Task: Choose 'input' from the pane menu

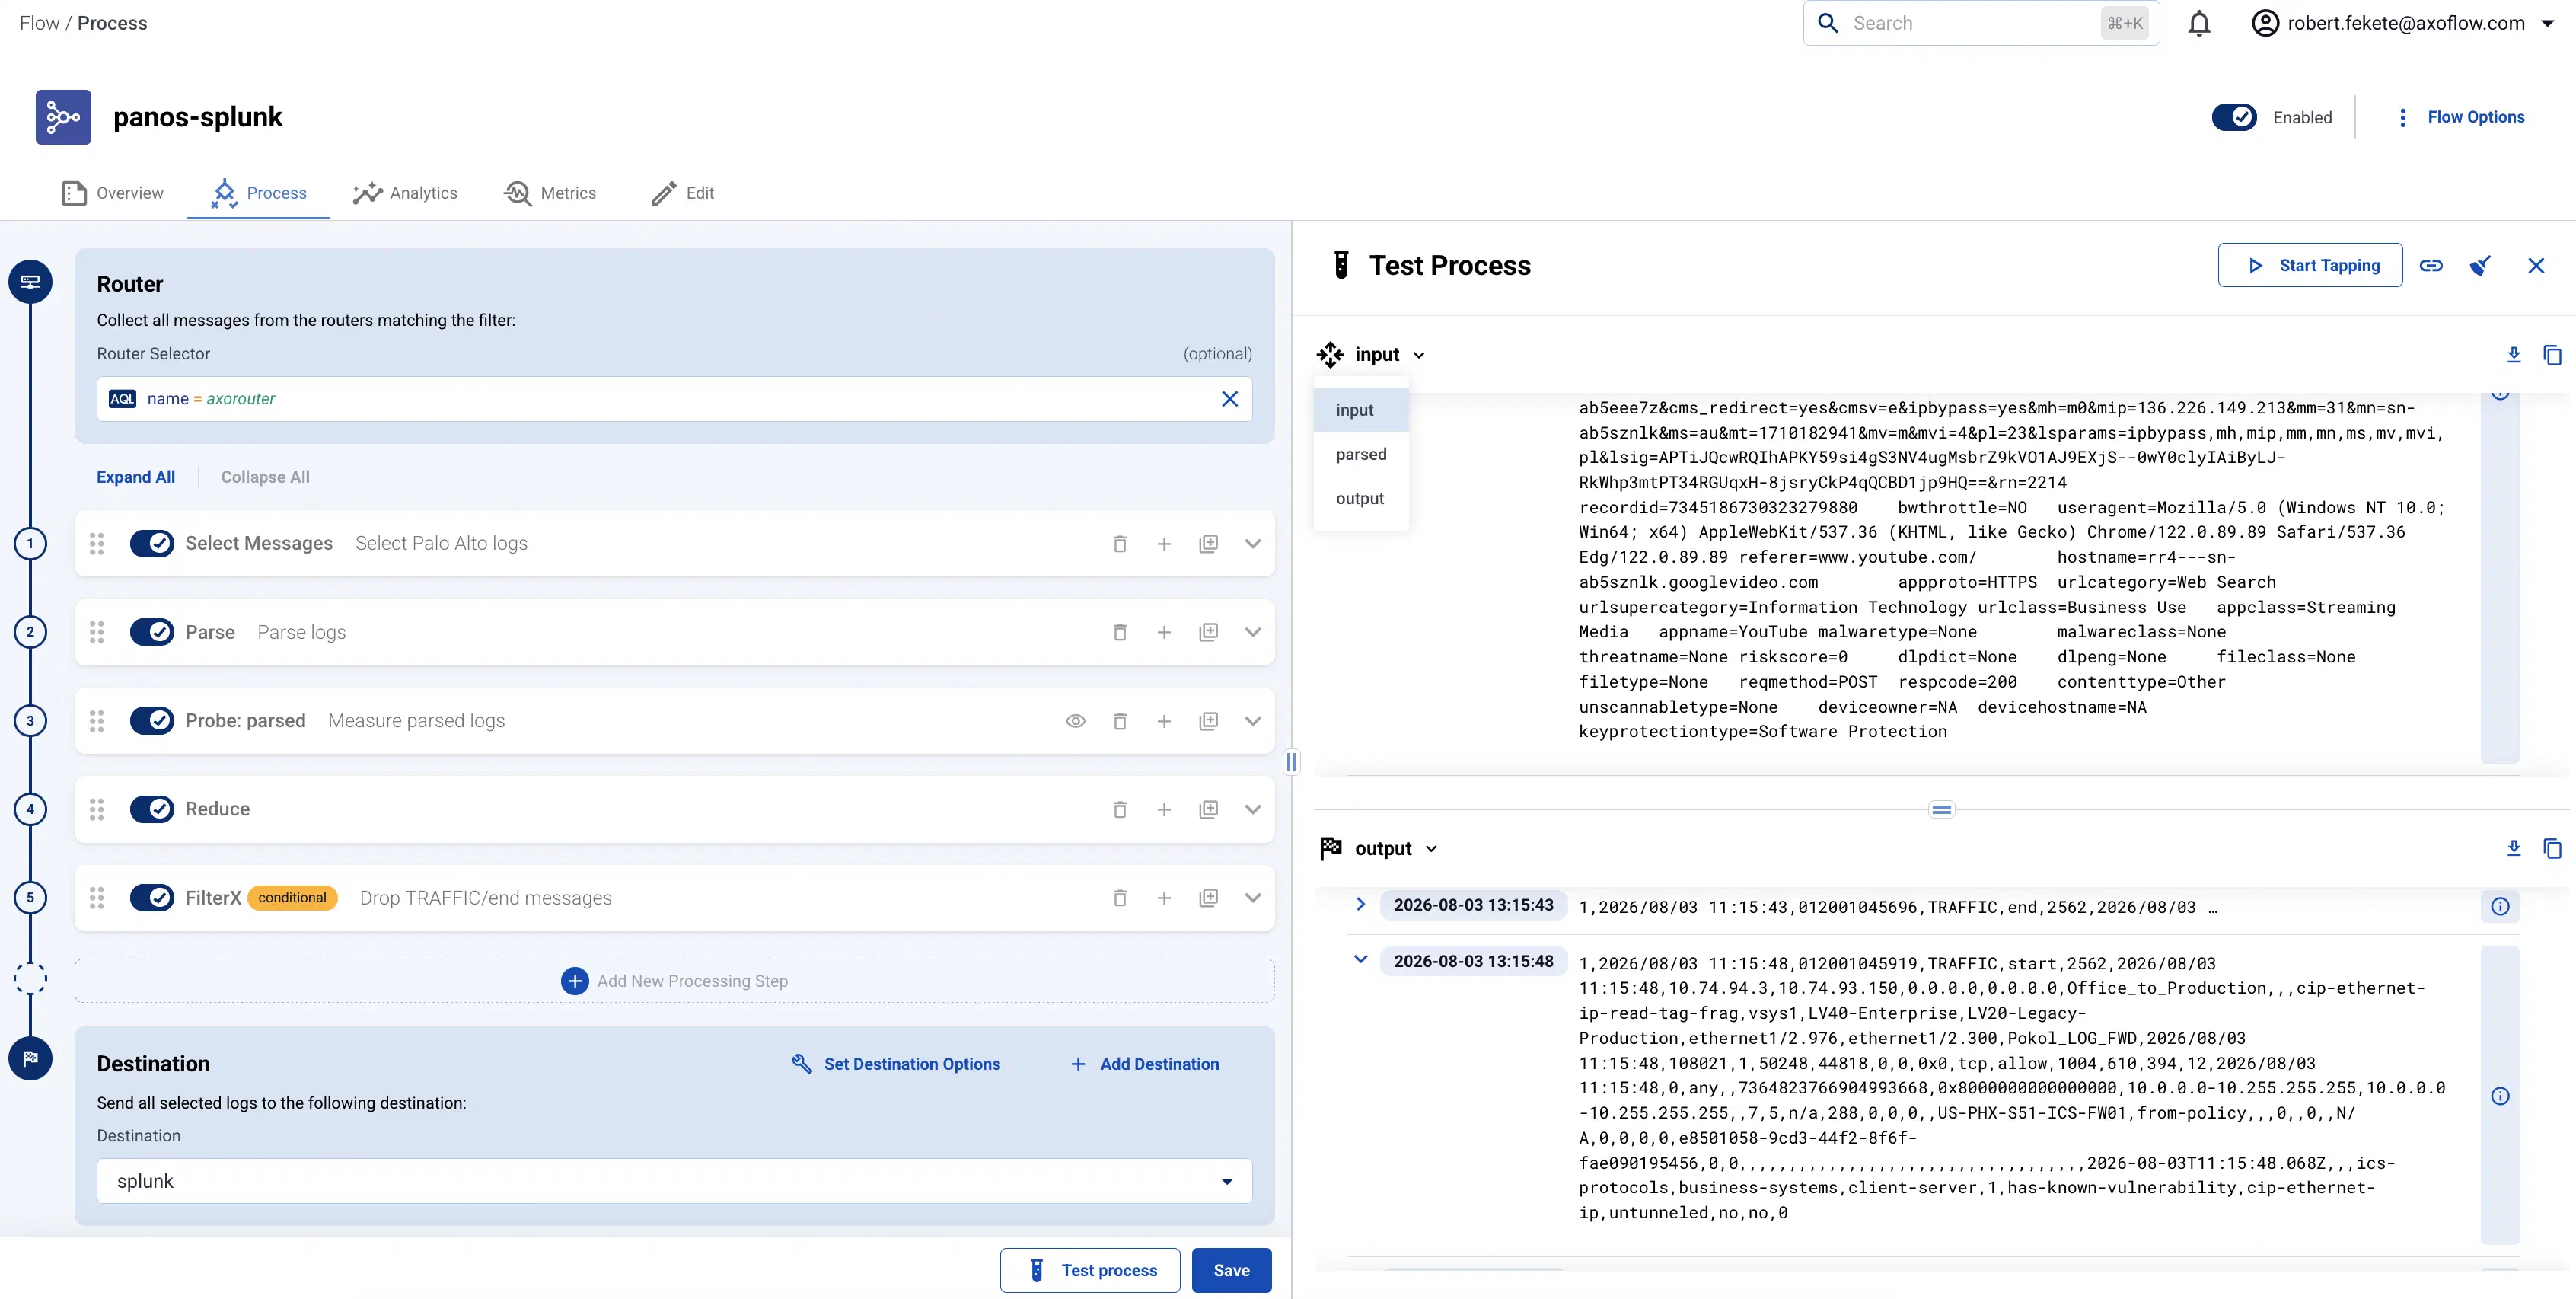Action: pyautogui.click(x=1361, y=410)
